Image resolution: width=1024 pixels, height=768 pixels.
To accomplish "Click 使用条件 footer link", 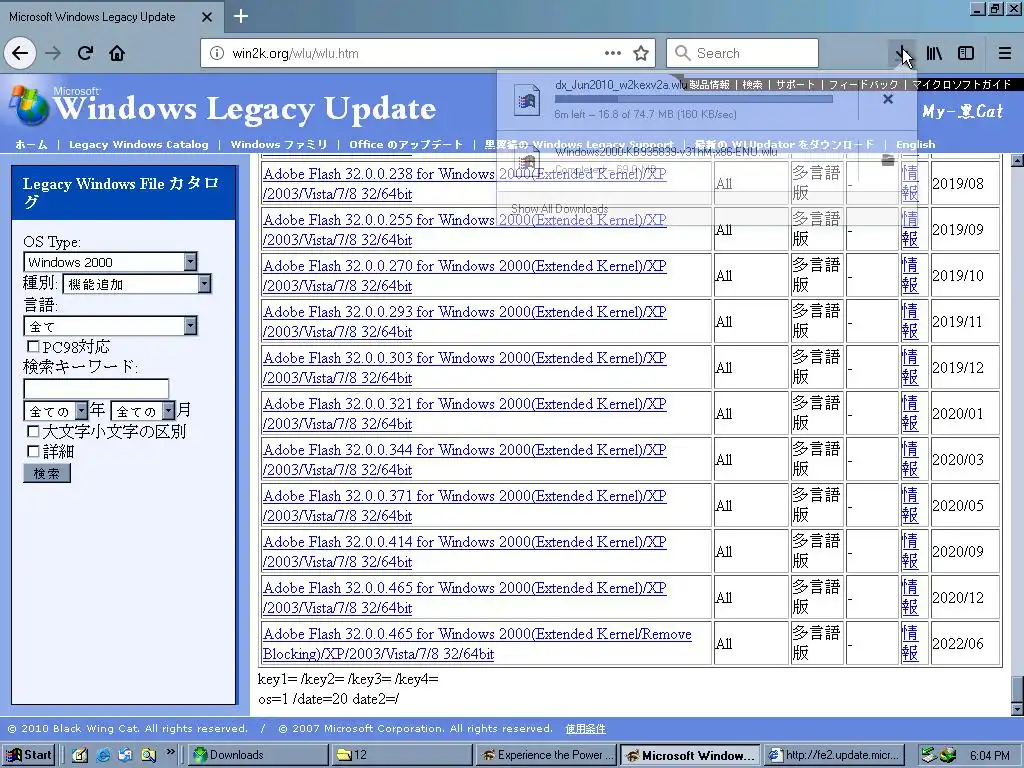I will click(585, 728).
